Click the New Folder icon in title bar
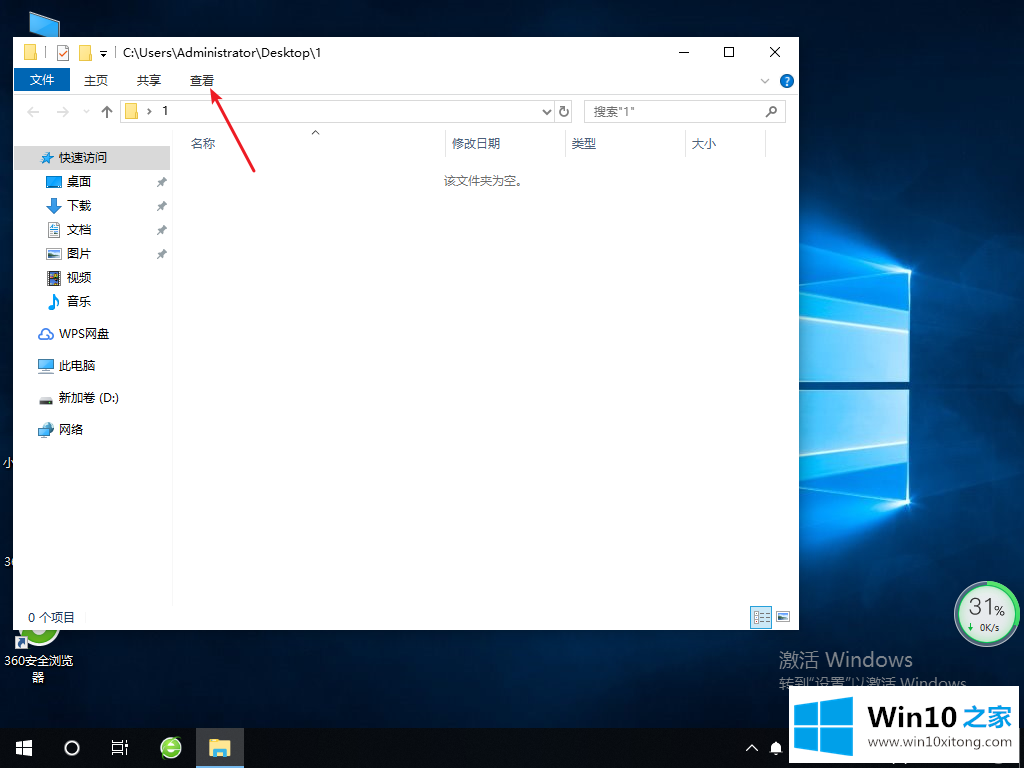Image resolution: width=1024 pixels, height=768 pixels. 85,53
